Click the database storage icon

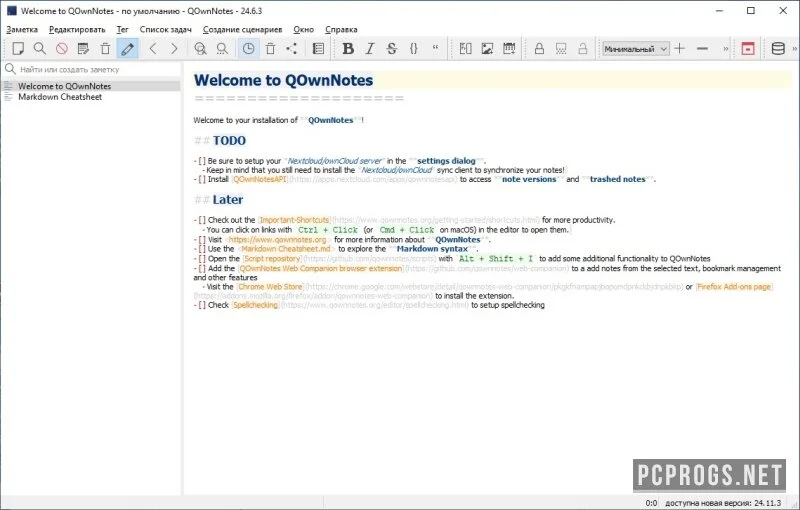tap(778, 48)
